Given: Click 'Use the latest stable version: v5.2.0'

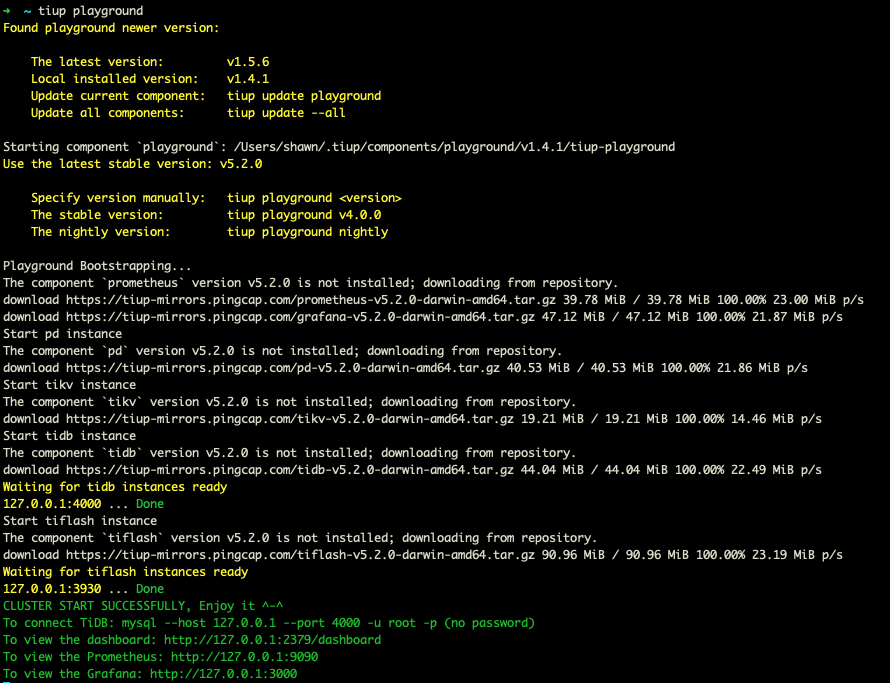Looking at the screenshot, I should tap(132, 164).
